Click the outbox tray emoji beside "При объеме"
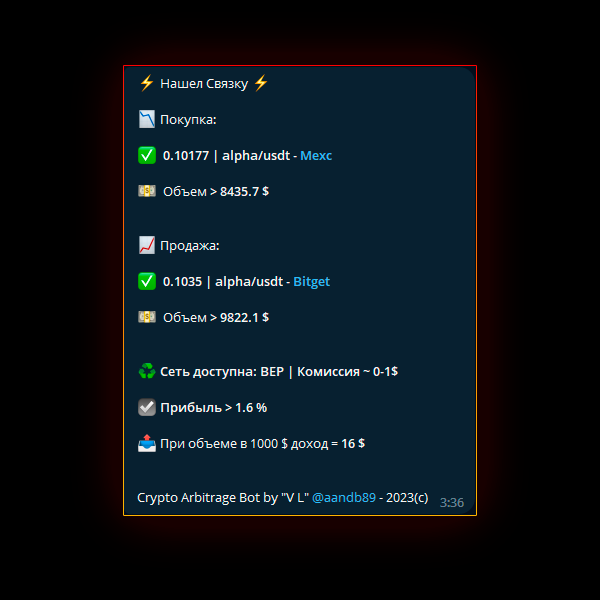Image resolution: width=600 pixels, height=600 pixels. point(147,443)
